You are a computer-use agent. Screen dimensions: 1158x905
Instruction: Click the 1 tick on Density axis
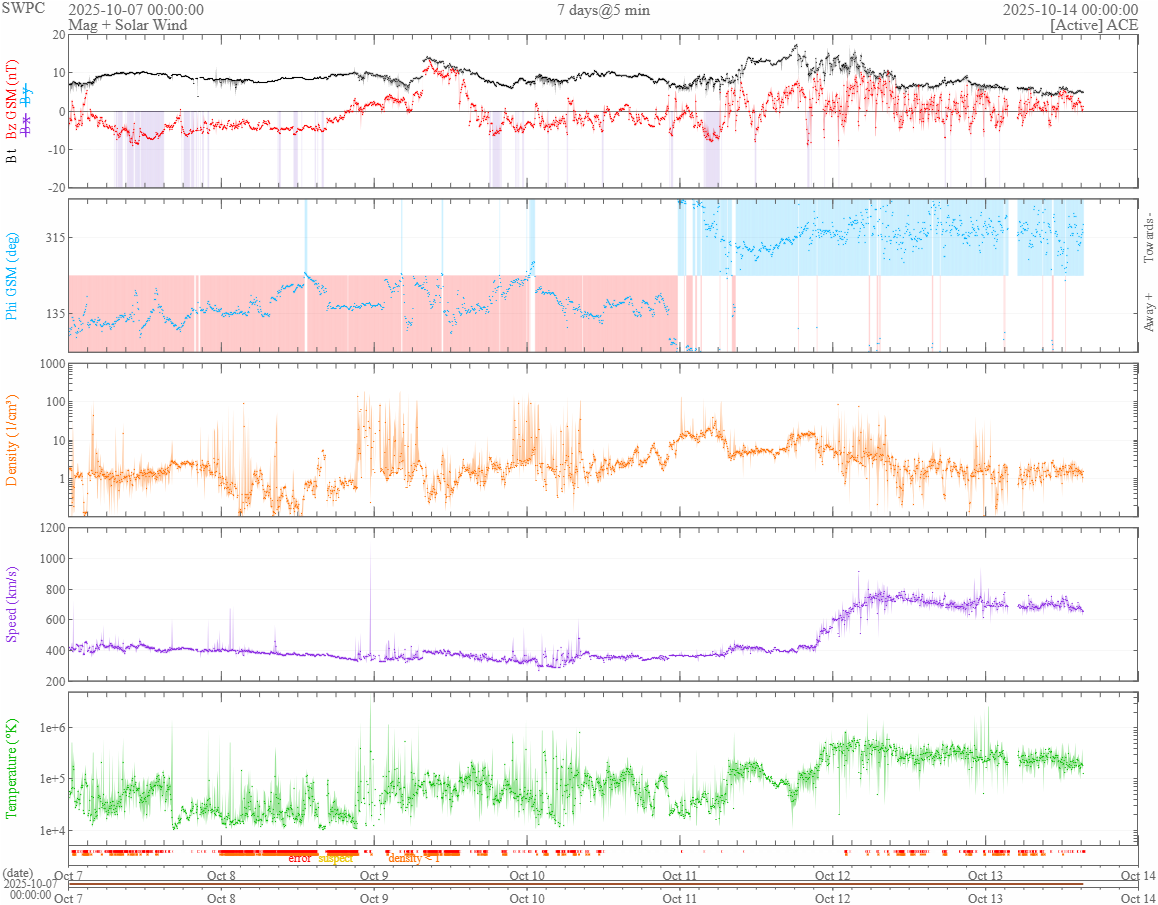(62, 479)
